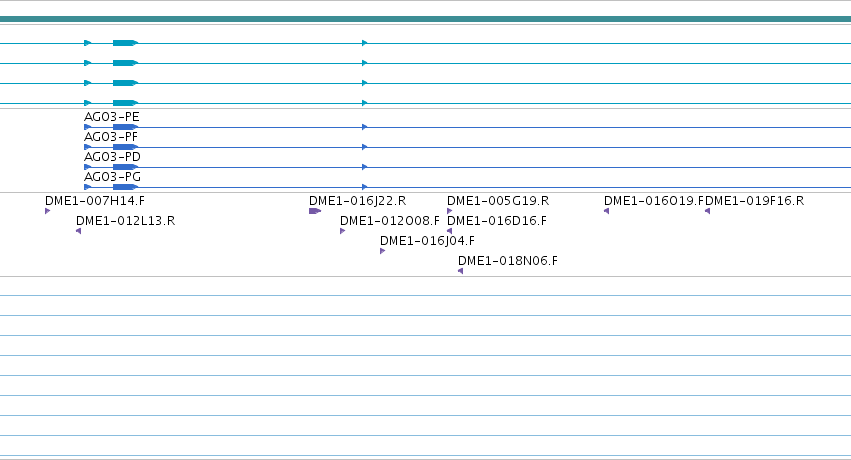Click the DME1-016J22.R feature label
This screenshot has width=851, height=460.
(358, 201)
